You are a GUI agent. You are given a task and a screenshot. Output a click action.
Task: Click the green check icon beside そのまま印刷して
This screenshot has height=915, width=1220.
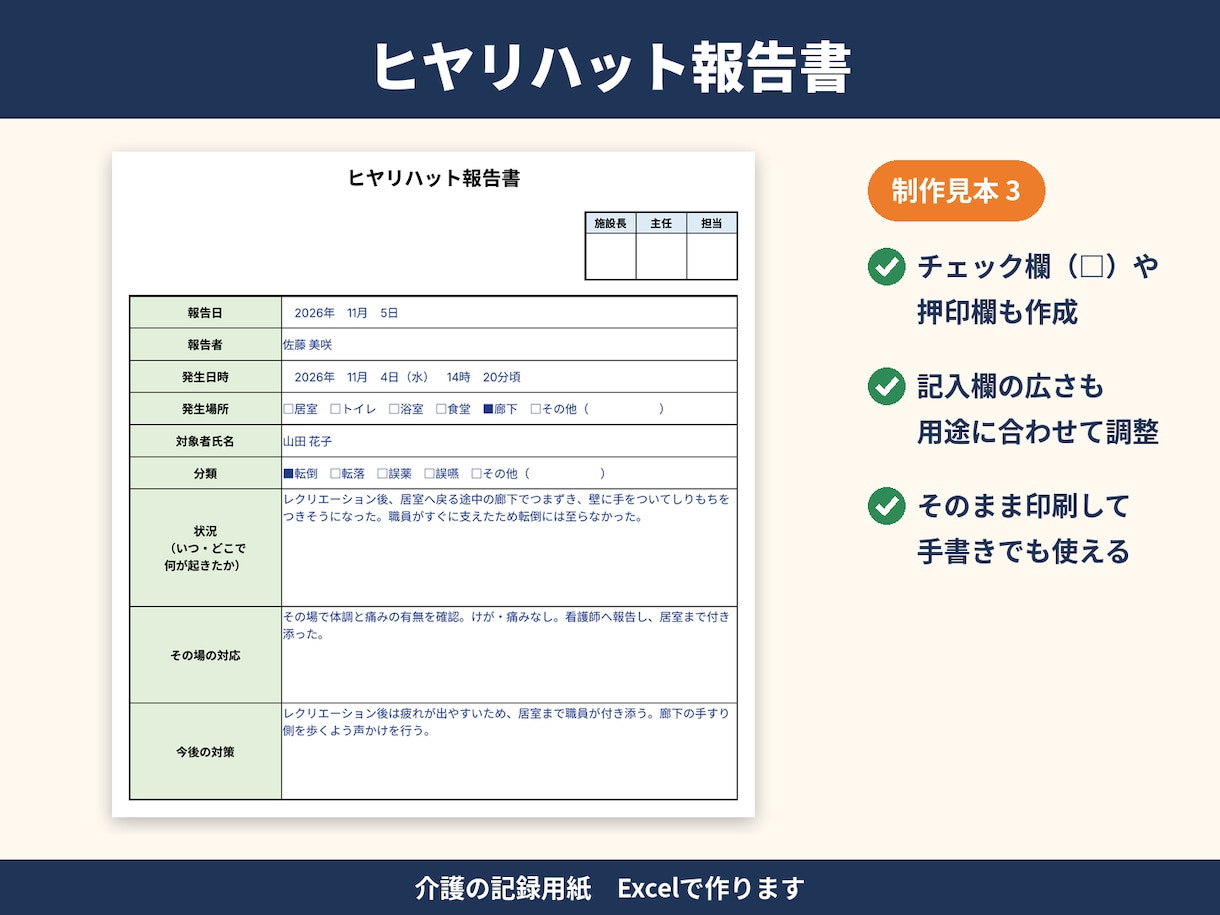coord(886,506)
